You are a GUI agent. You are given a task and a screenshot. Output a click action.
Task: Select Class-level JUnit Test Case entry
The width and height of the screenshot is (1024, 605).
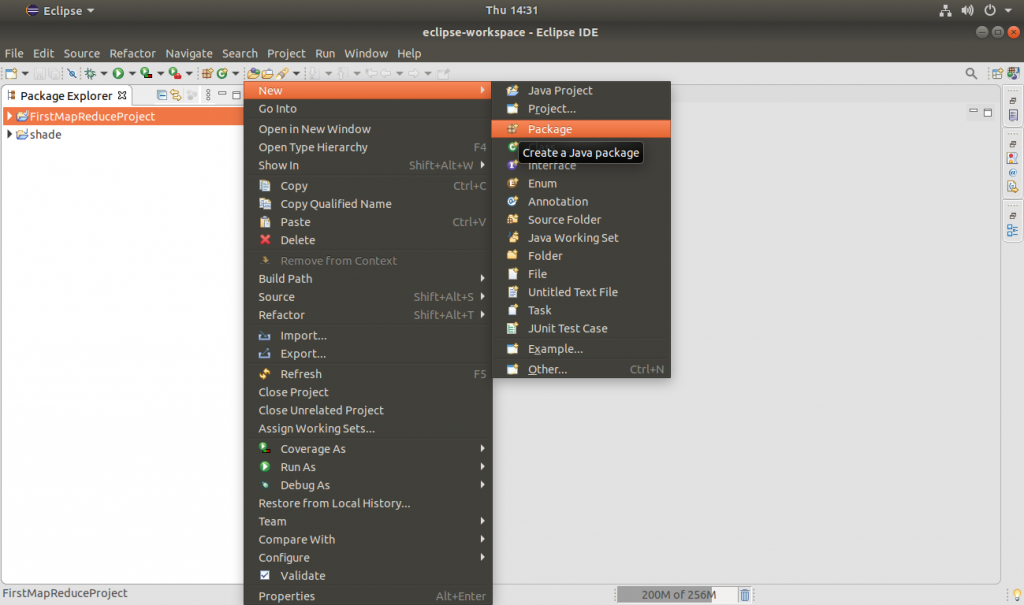(x=567, y=328)
